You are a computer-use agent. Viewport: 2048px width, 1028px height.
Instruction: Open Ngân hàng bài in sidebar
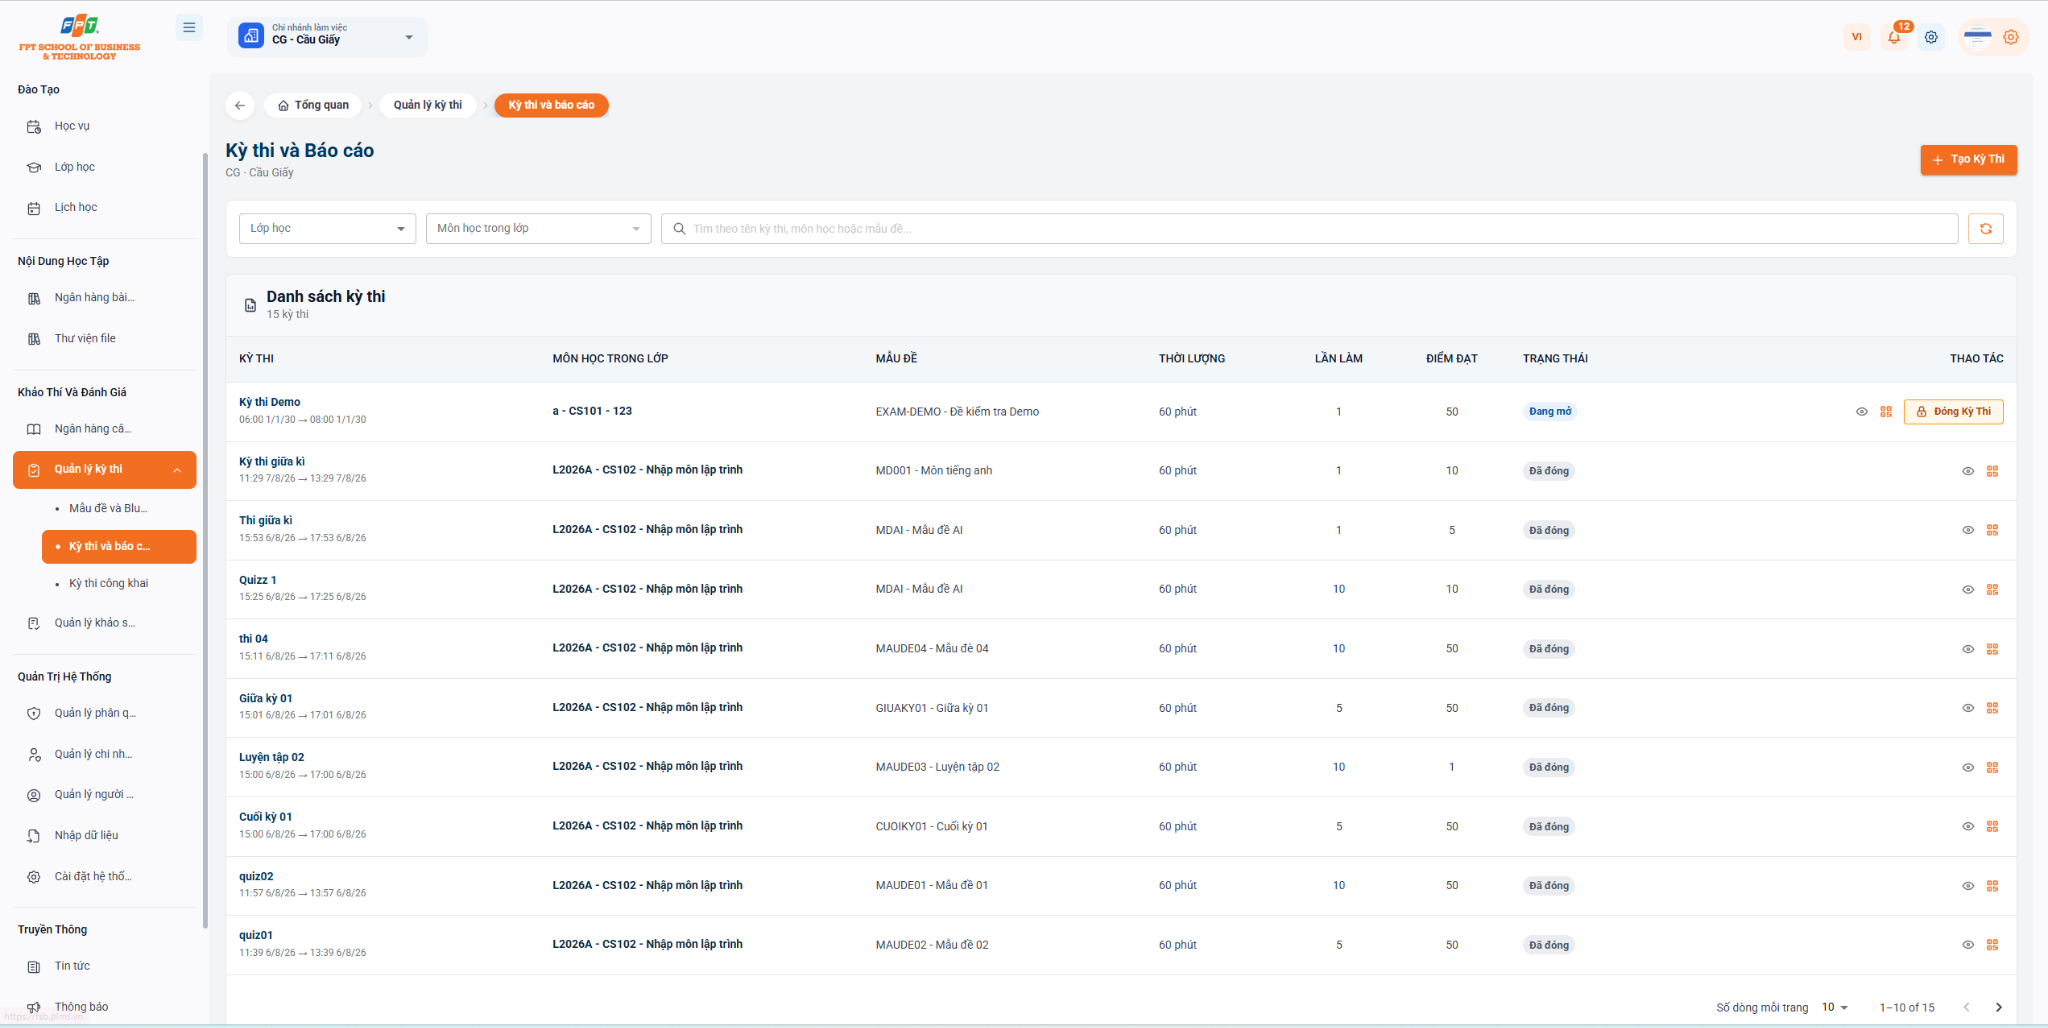coord(105,298)
